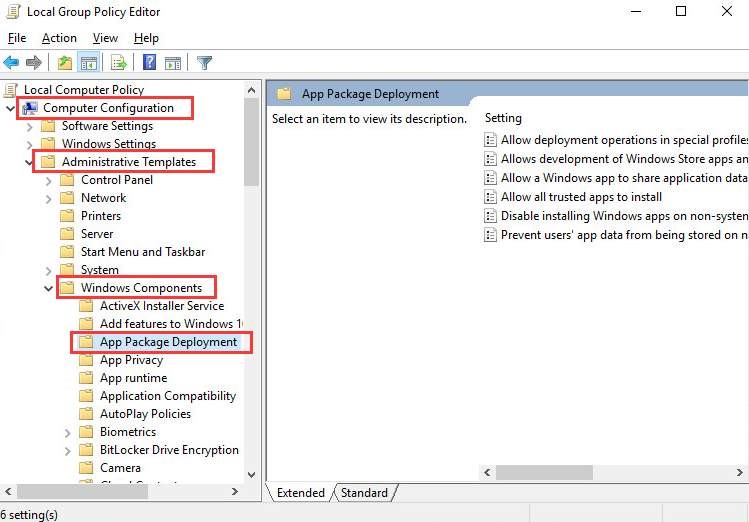Image resolution: width=749 pixels, height=522 pixels.
Task: Open the View menu
Action: pyautogui.click(x=105, y=38)
